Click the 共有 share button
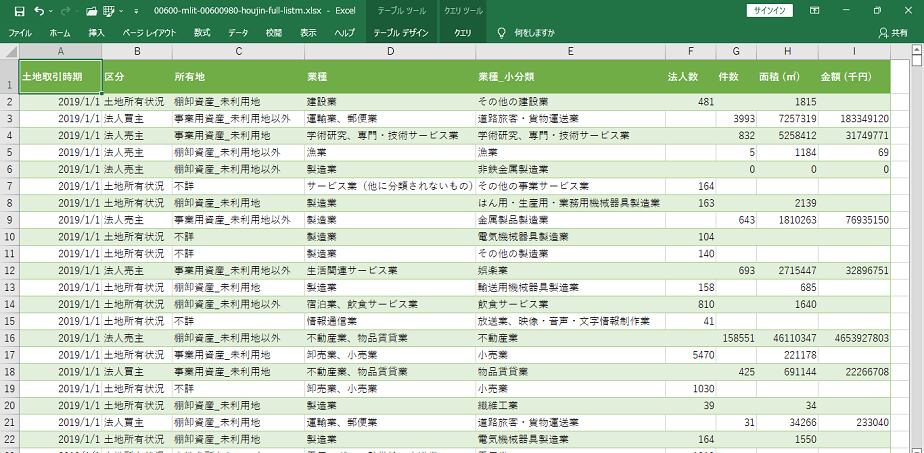924x453 pixels. [x=893, y=33]
